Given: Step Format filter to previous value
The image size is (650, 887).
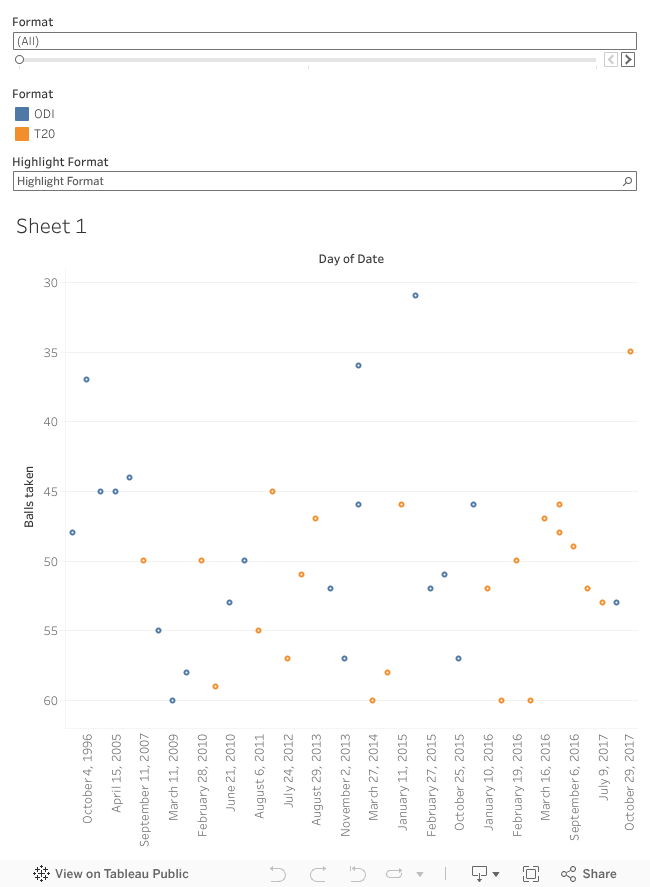Looking at the screenshot, I should [x=611, y=60].
